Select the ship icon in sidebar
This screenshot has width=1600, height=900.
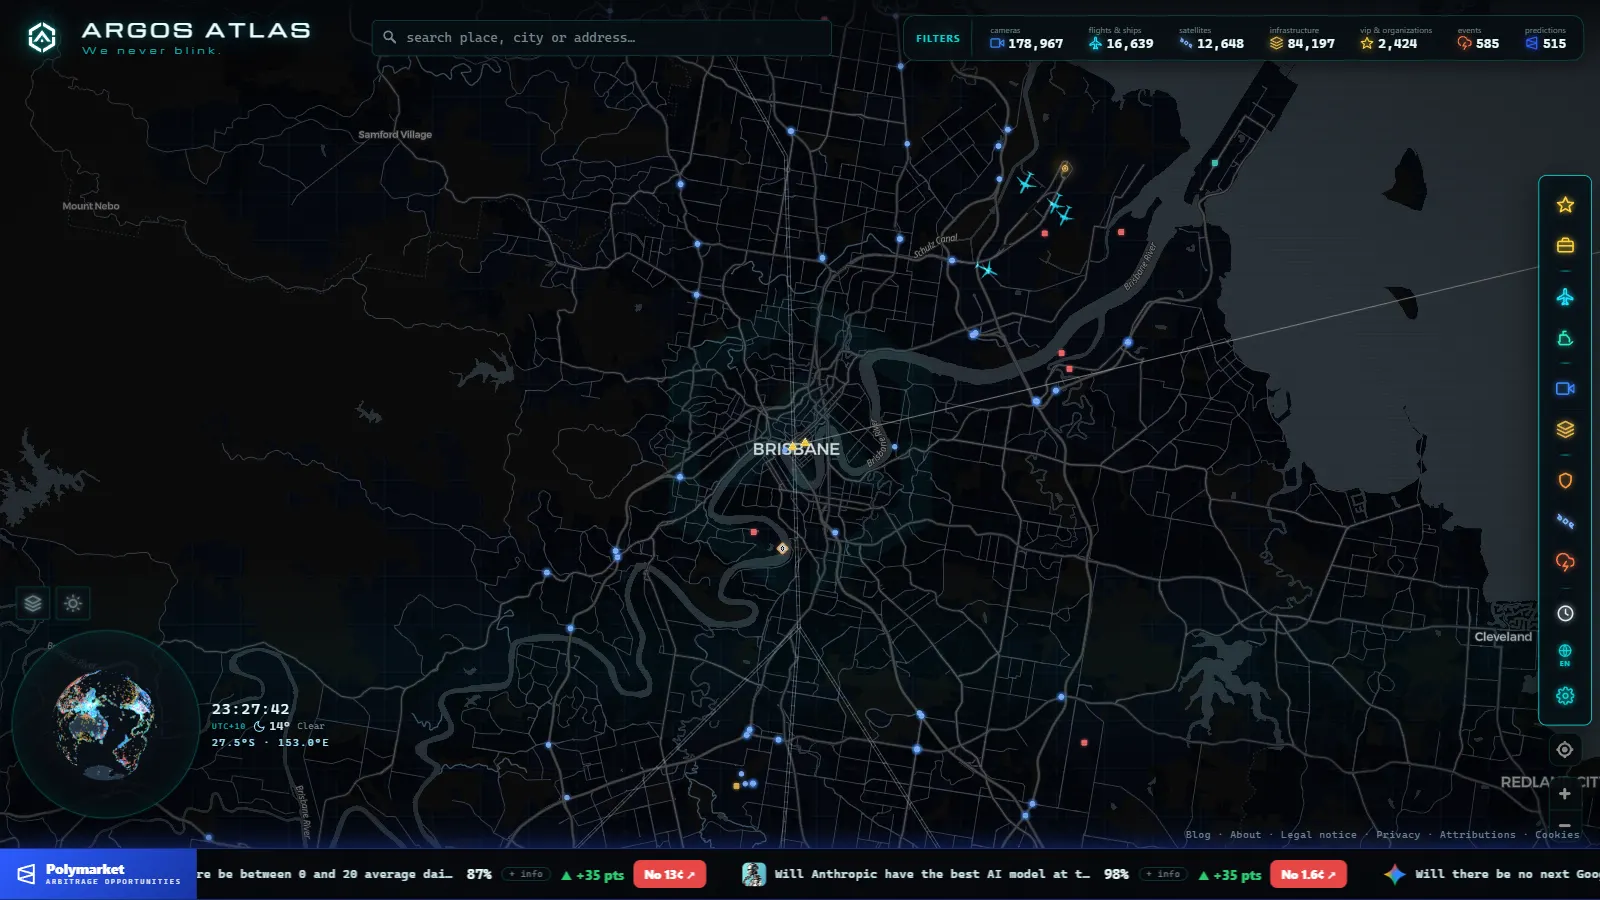[x=1565, y=339]
